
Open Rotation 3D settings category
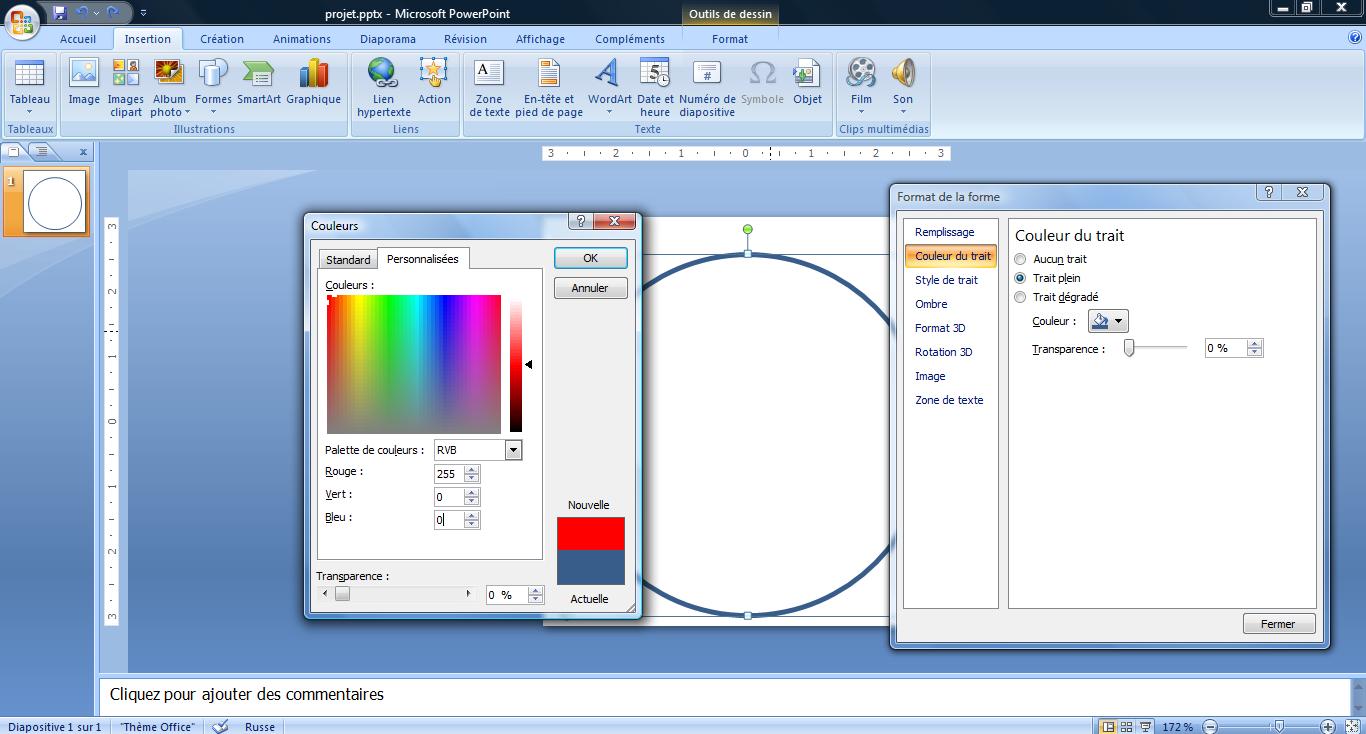[x=943, y=352]
